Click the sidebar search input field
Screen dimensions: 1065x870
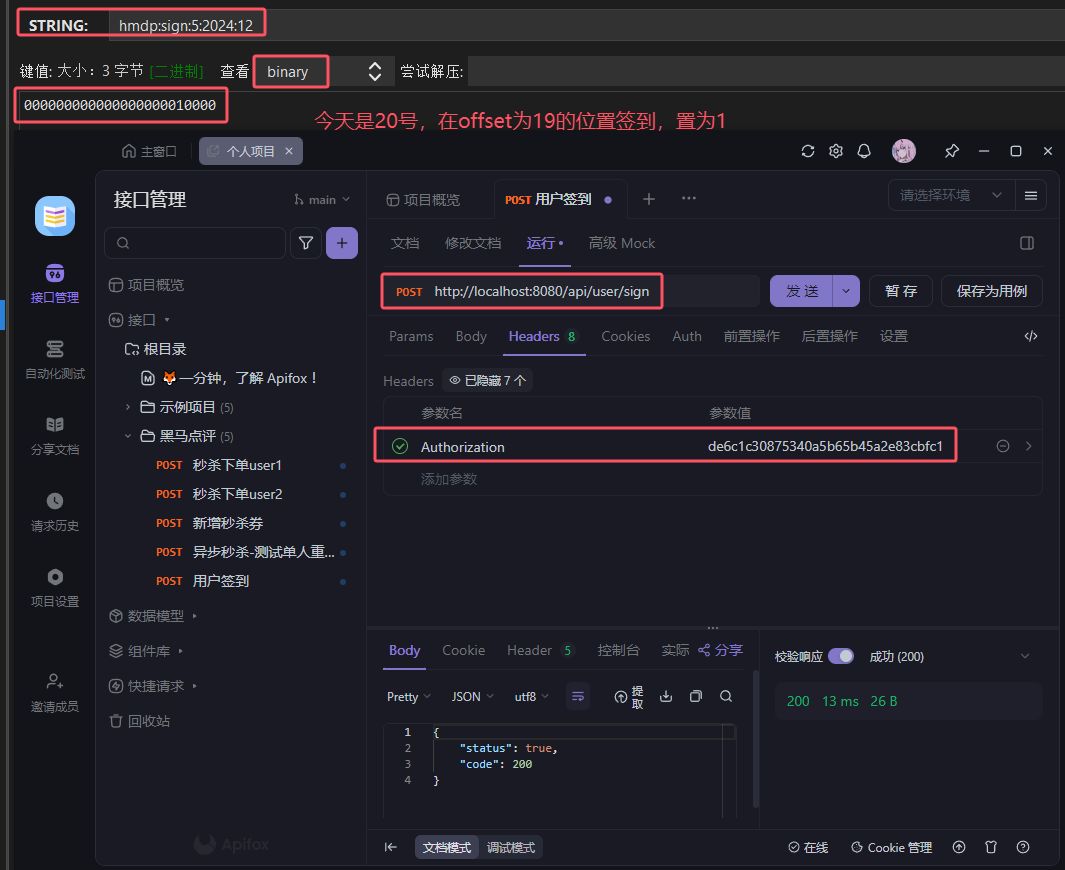pyautogui.click(x=195, y=243)
